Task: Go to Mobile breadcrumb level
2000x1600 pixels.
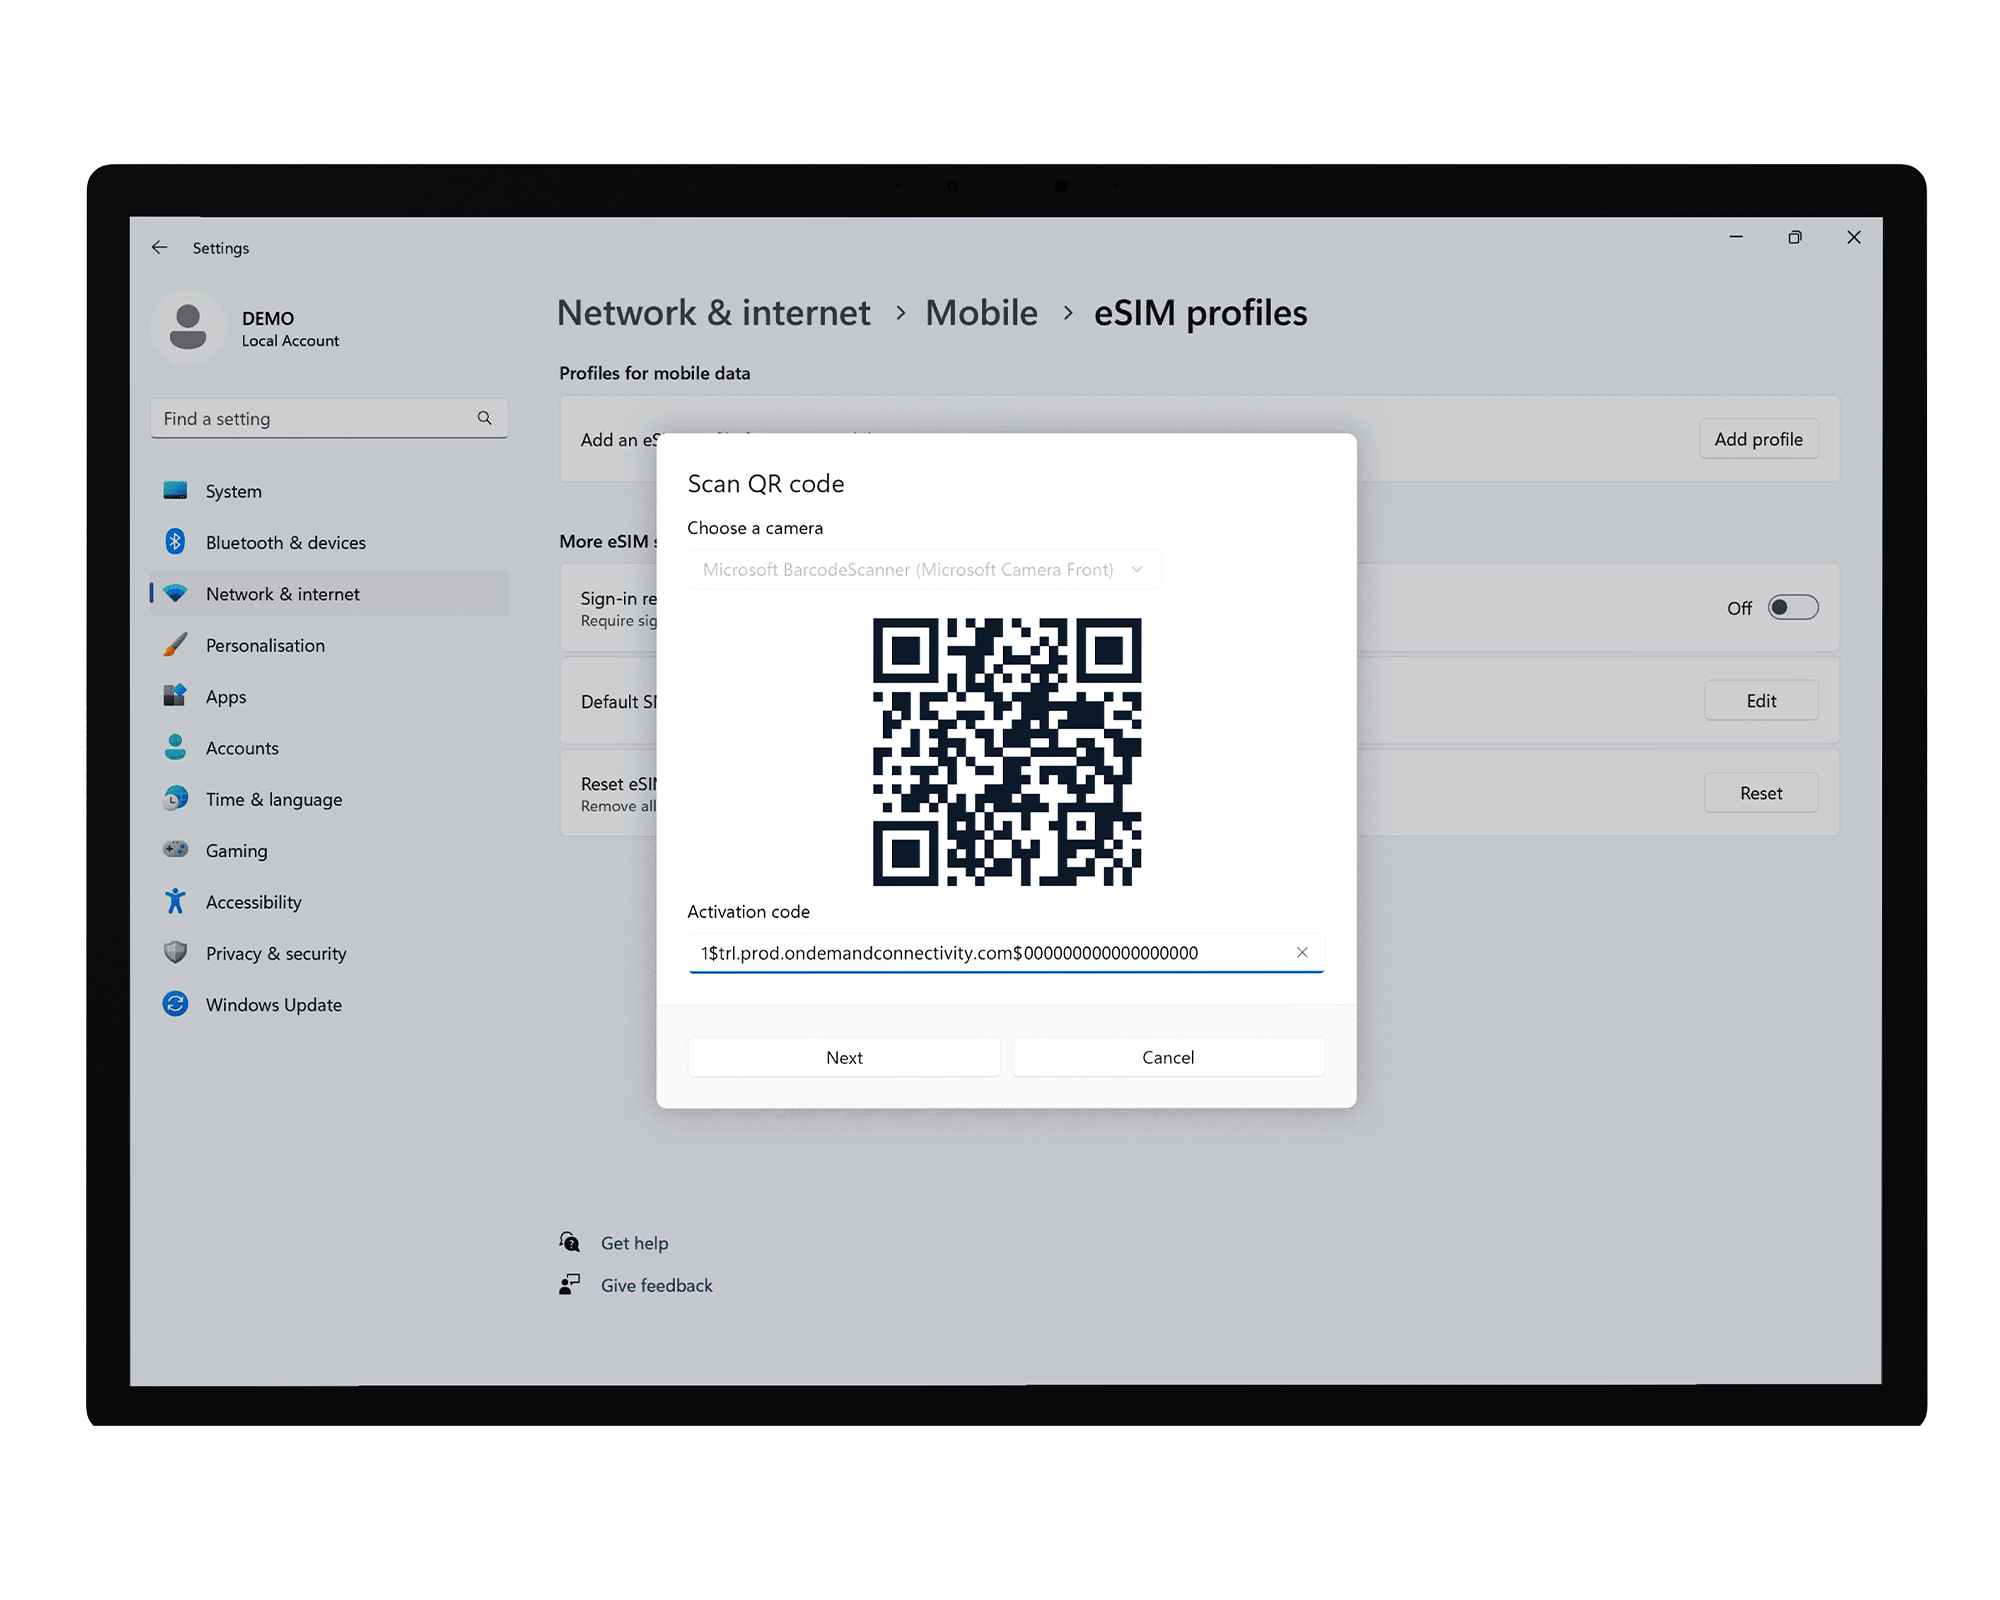Action: (x=981, y=313)
